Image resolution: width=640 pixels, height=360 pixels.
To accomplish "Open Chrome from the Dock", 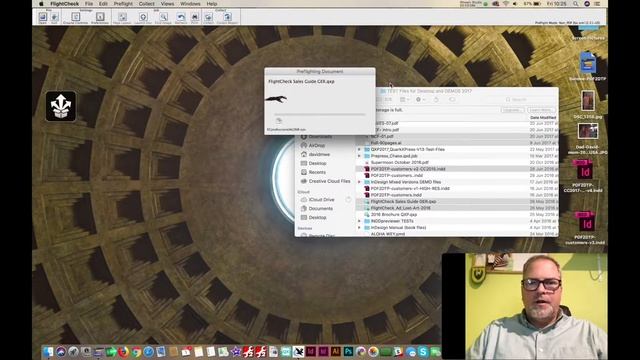I will tap(136, 351).
